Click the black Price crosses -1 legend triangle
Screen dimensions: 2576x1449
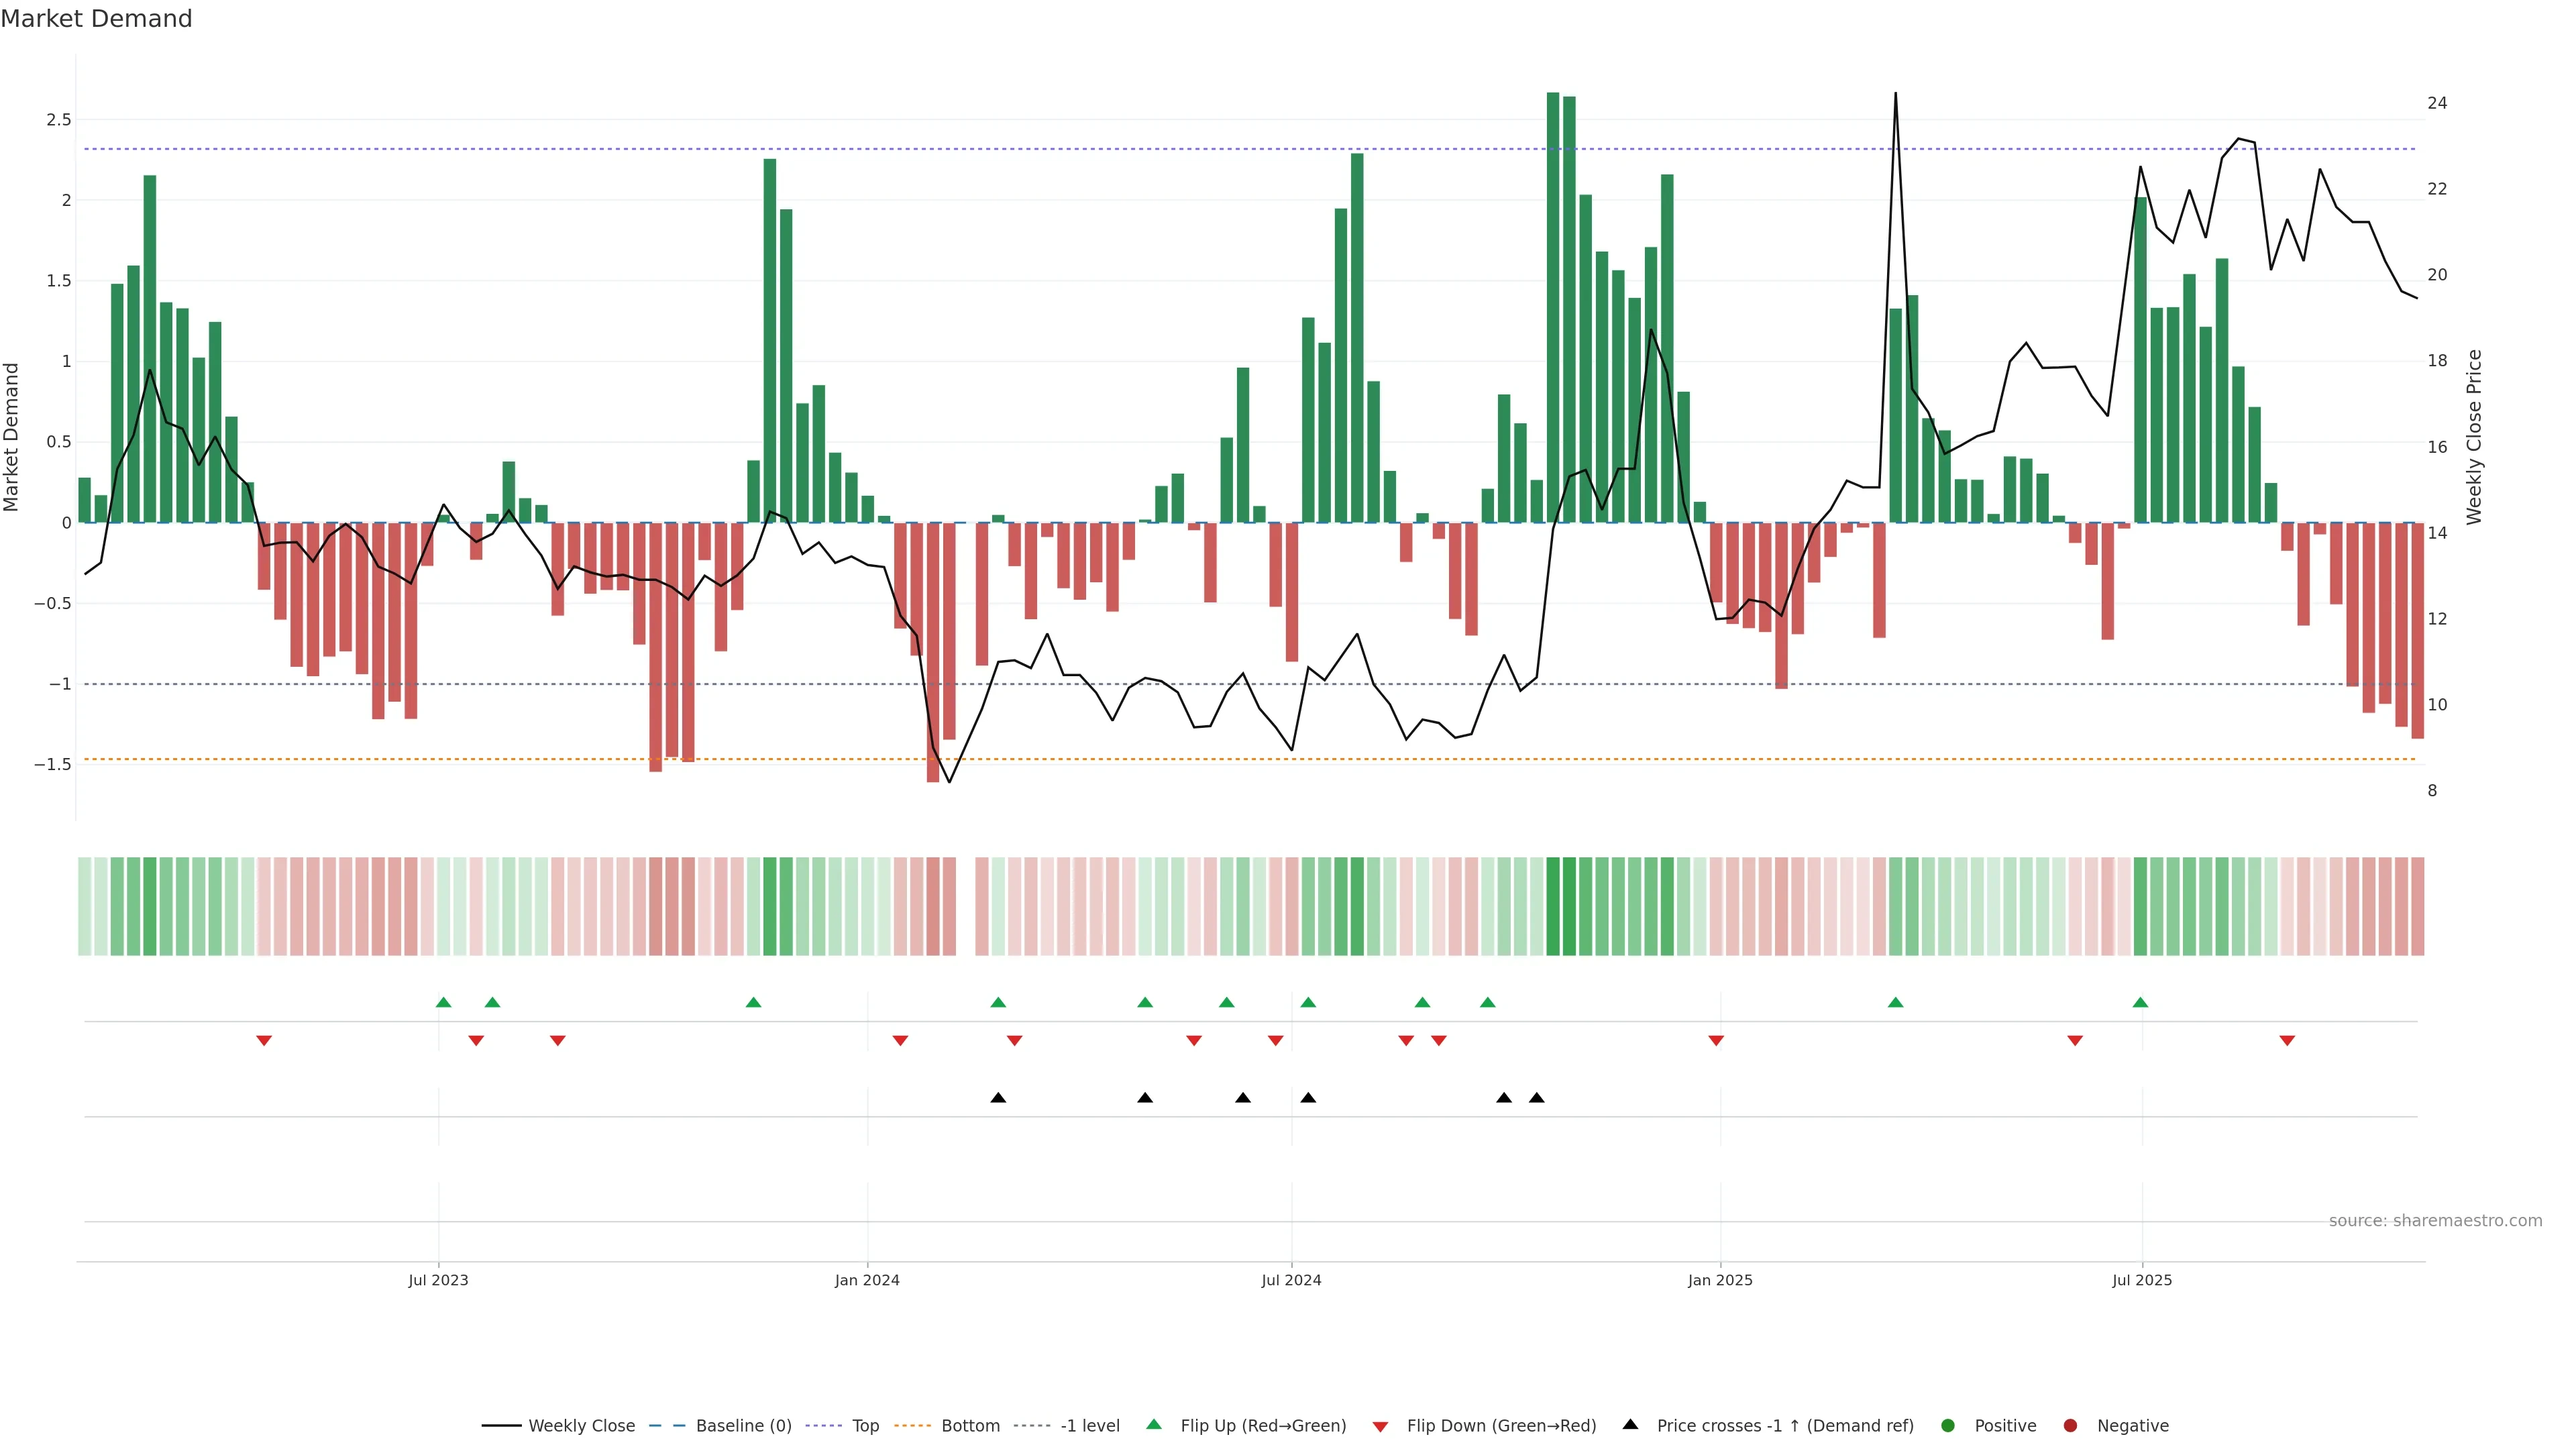1630,1424
